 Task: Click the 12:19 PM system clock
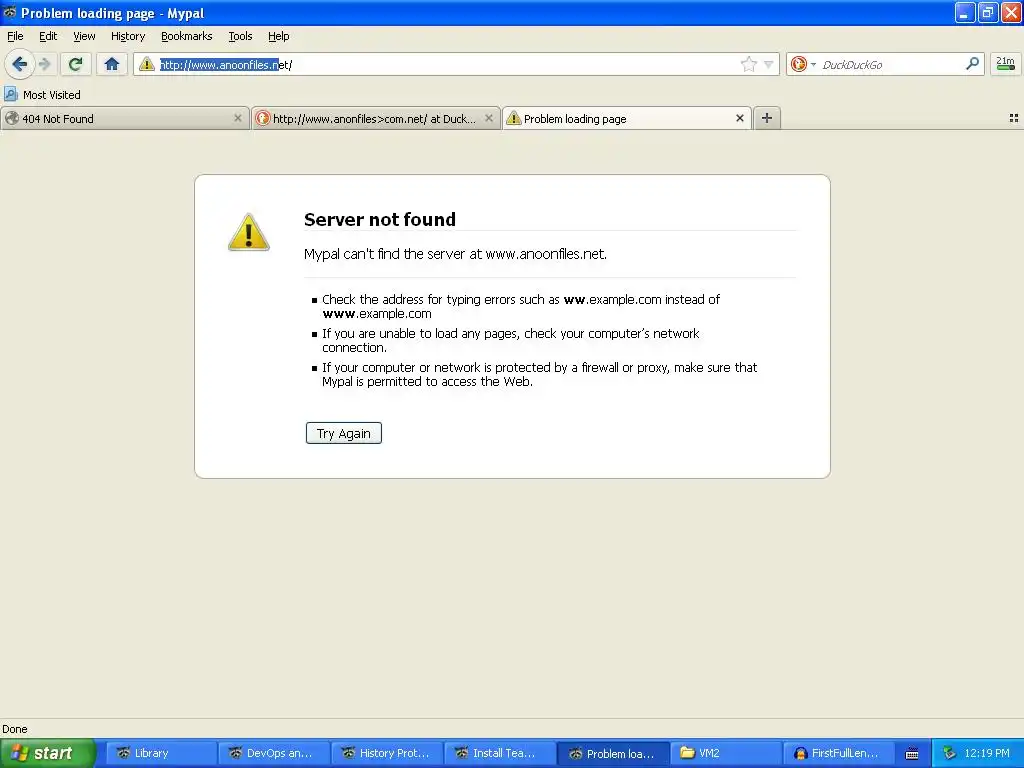click(x=987, y=753)
